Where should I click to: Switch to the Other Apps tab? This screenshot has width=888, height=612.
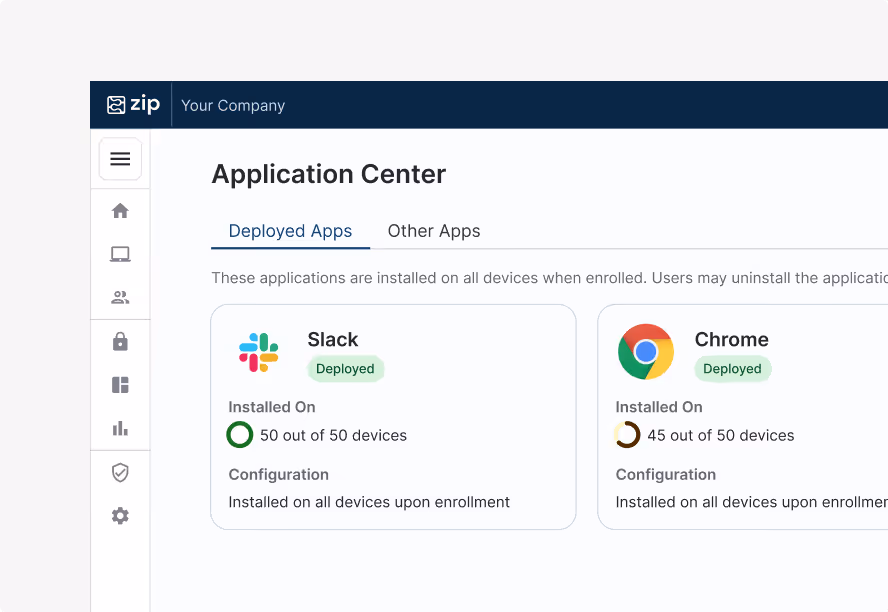433,231
